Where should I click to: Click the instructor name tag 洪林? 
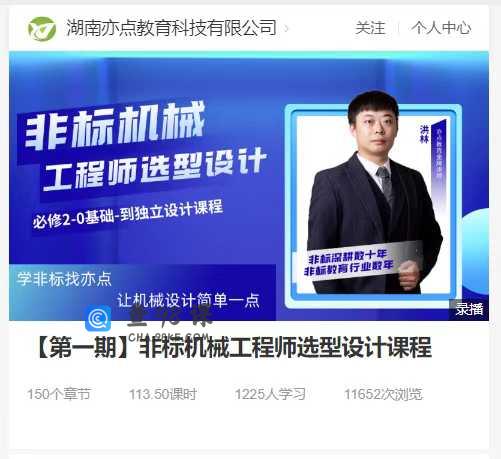(x=424, y=134)
